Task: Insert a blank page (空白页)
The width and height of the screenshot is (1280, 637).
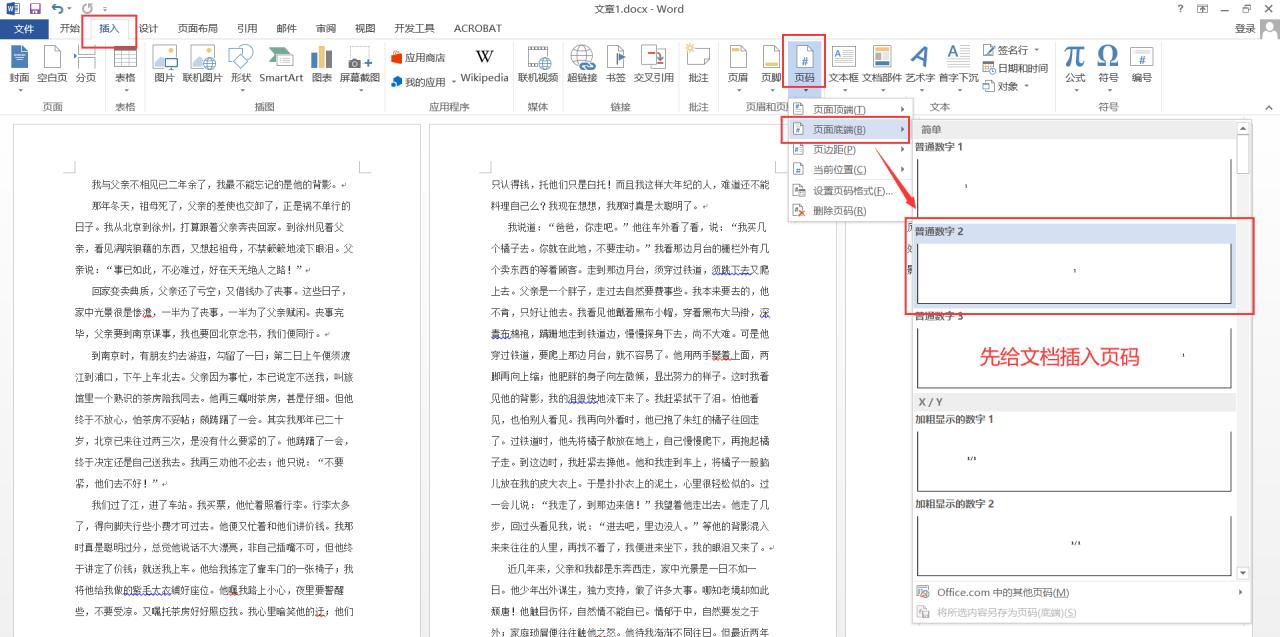Action: [x=52, y=66]
